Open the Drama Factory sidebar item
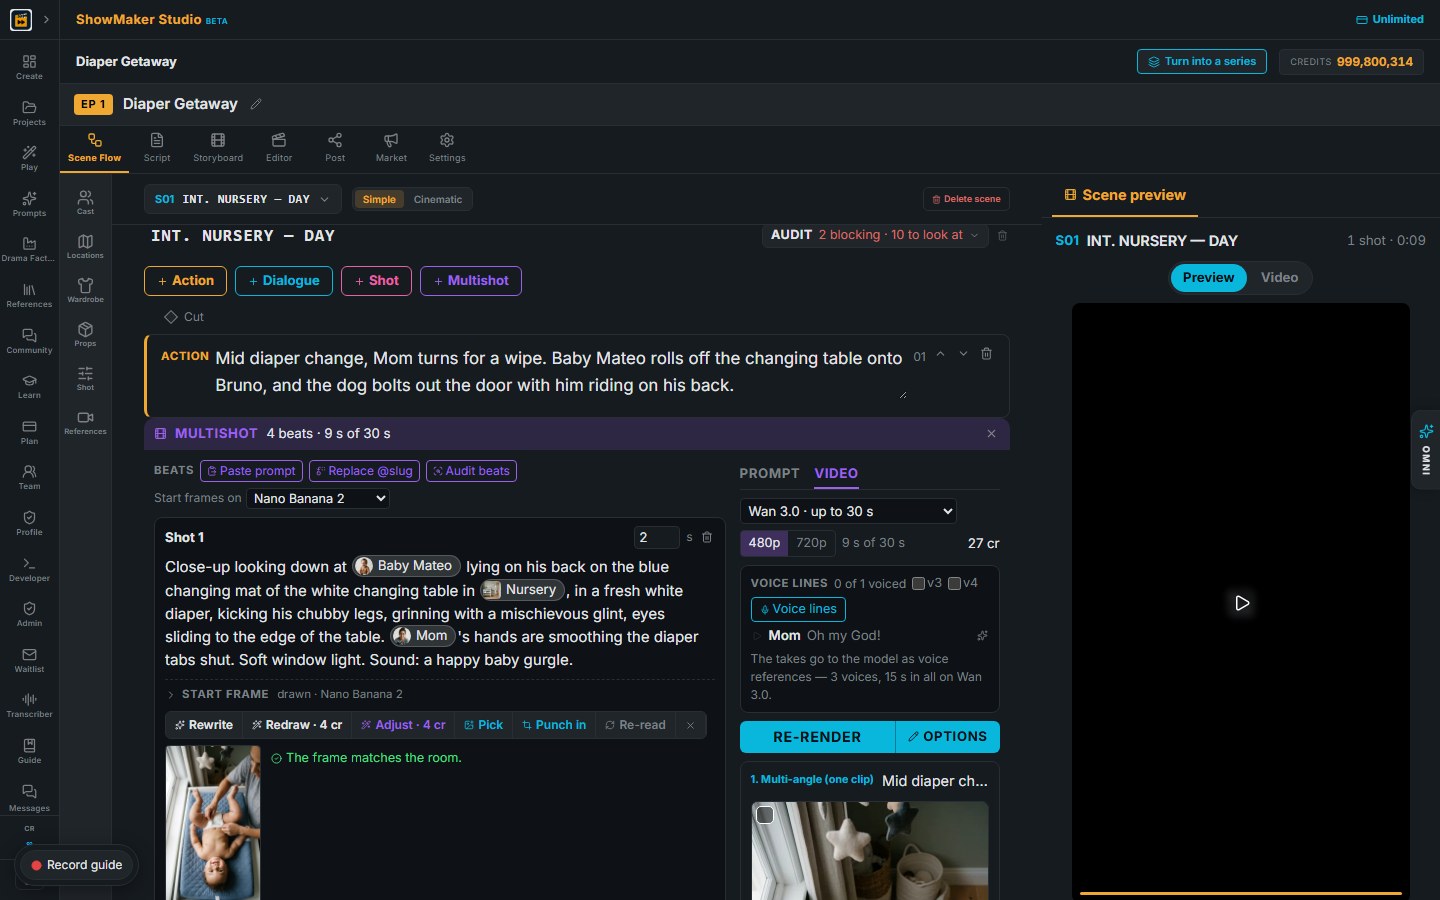 click(x=29, y=249)
